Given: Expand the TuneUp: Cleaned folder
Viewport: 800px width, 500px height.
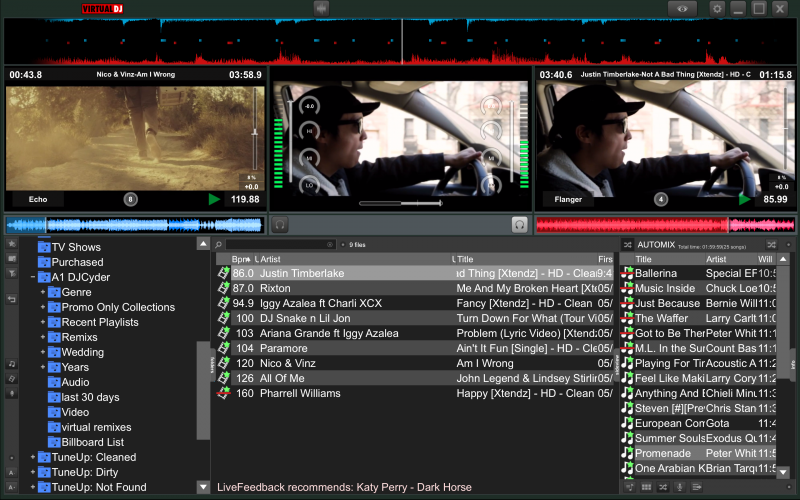Looking at the screenshot, I should [x=33, y=457].
